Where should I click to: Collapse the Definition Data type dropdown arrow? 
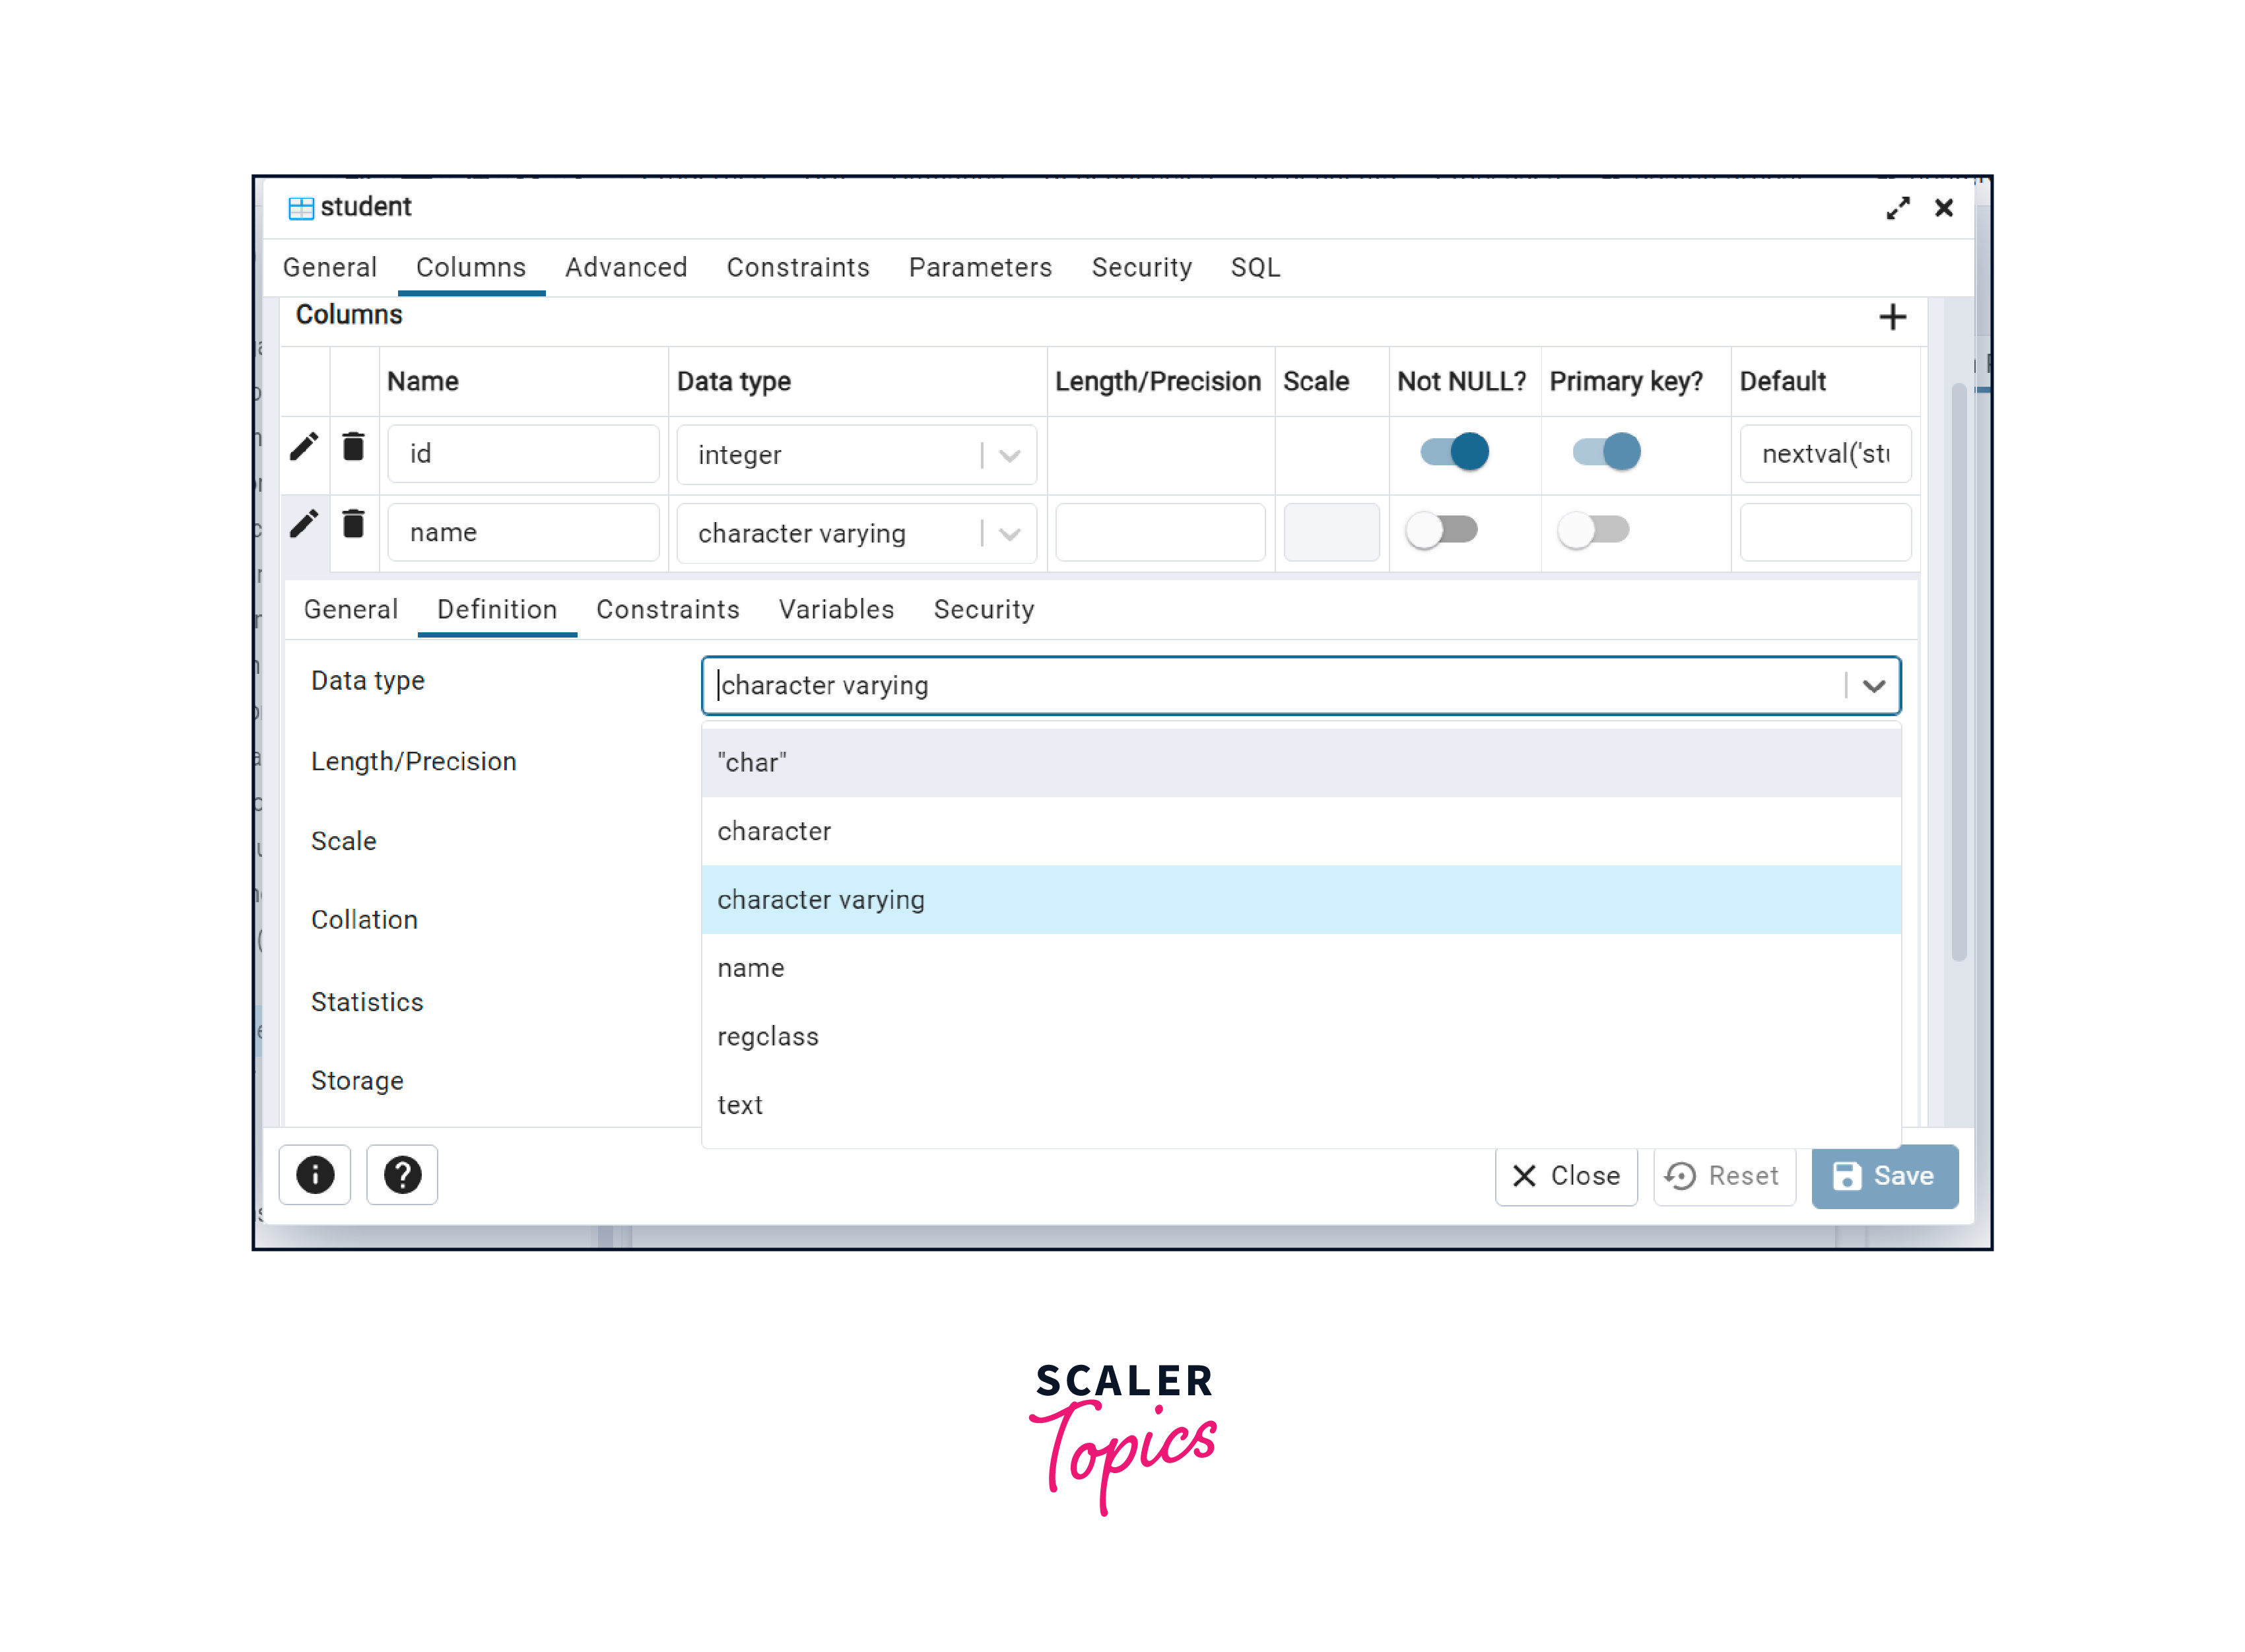click(1873, 686)
